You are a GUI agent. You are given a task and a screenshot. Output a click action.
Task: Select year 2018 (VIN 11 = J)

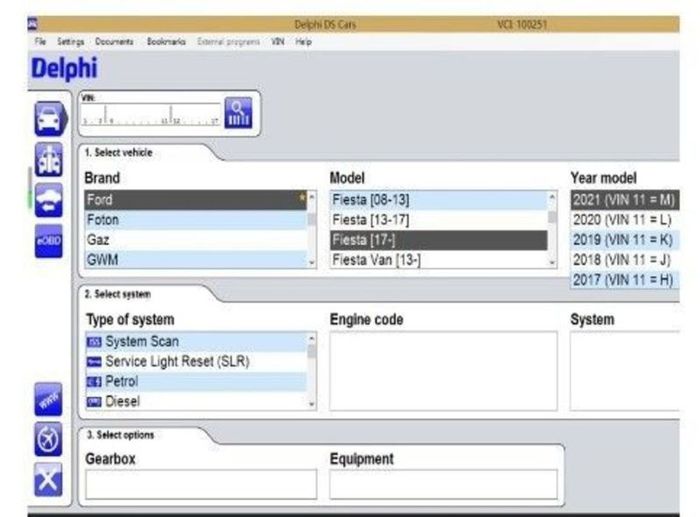coord(625,259)
